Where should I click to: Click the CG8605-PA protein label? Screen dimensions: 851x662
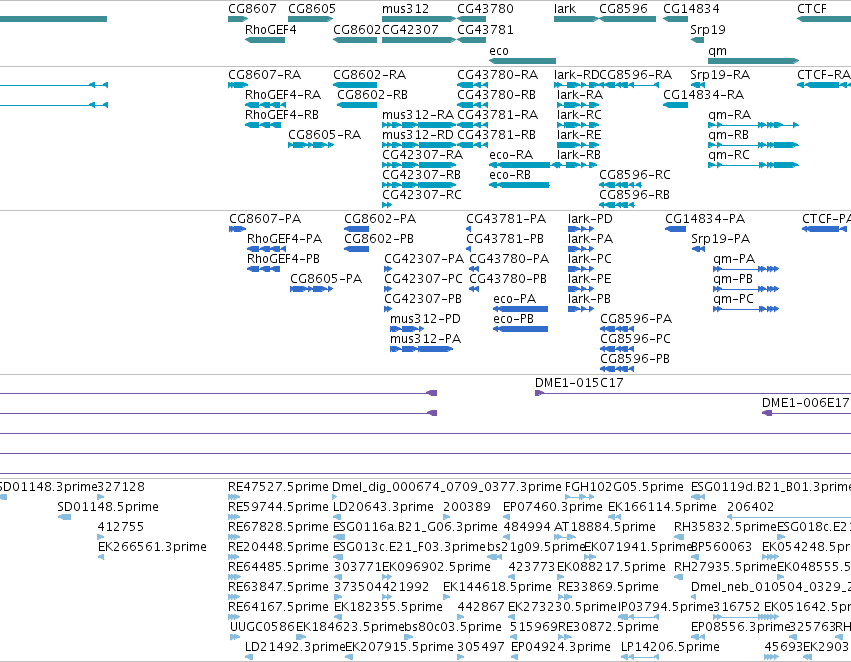coord(326,278)
